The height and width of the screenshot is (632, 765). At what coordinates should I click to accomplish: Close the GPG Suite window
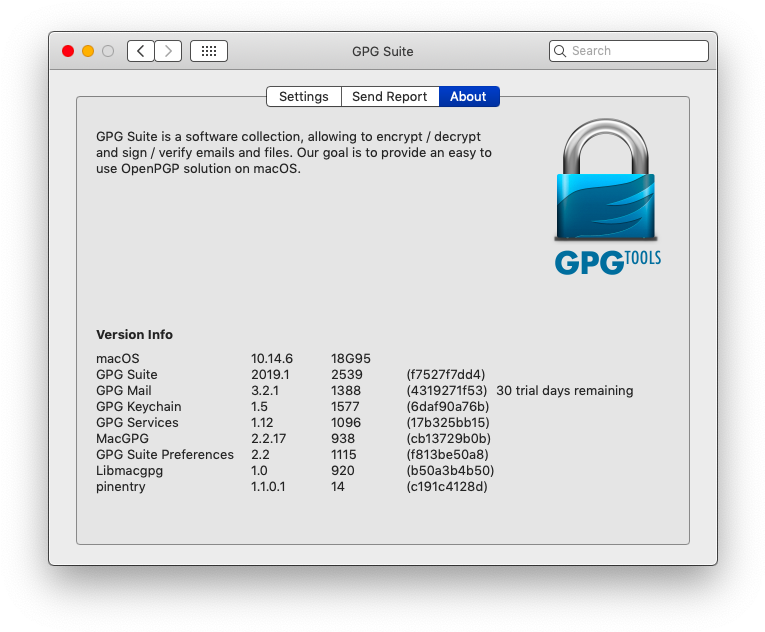[x=68, y=51]
